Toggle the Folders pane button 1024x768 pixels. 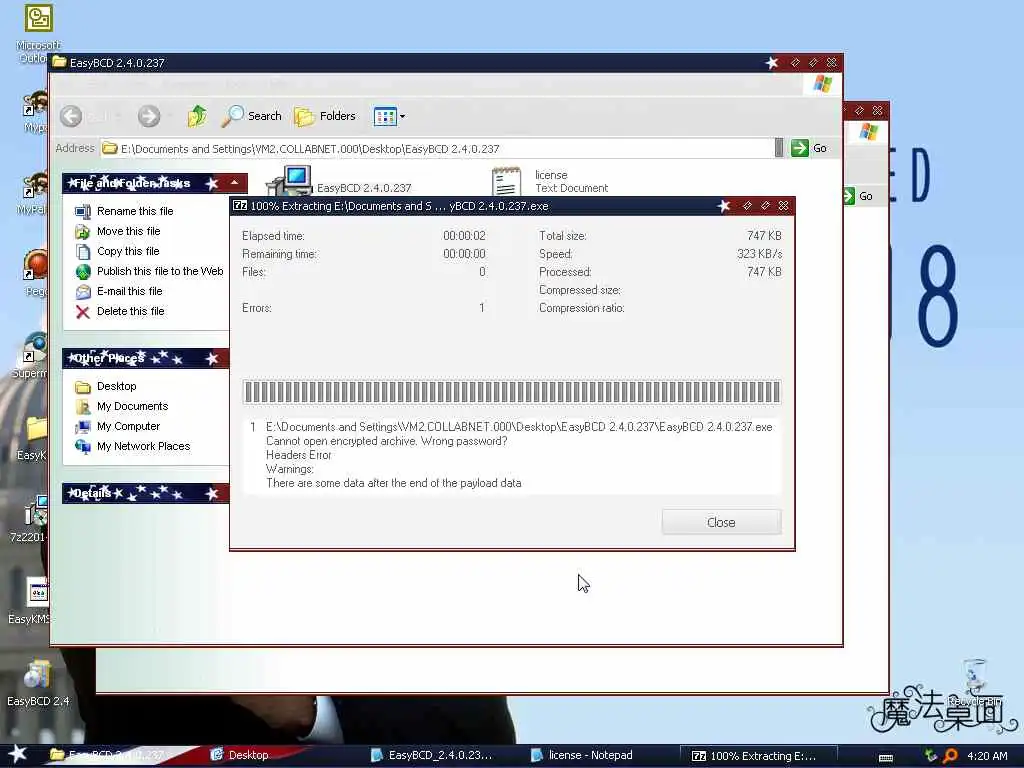coord(325,116)
